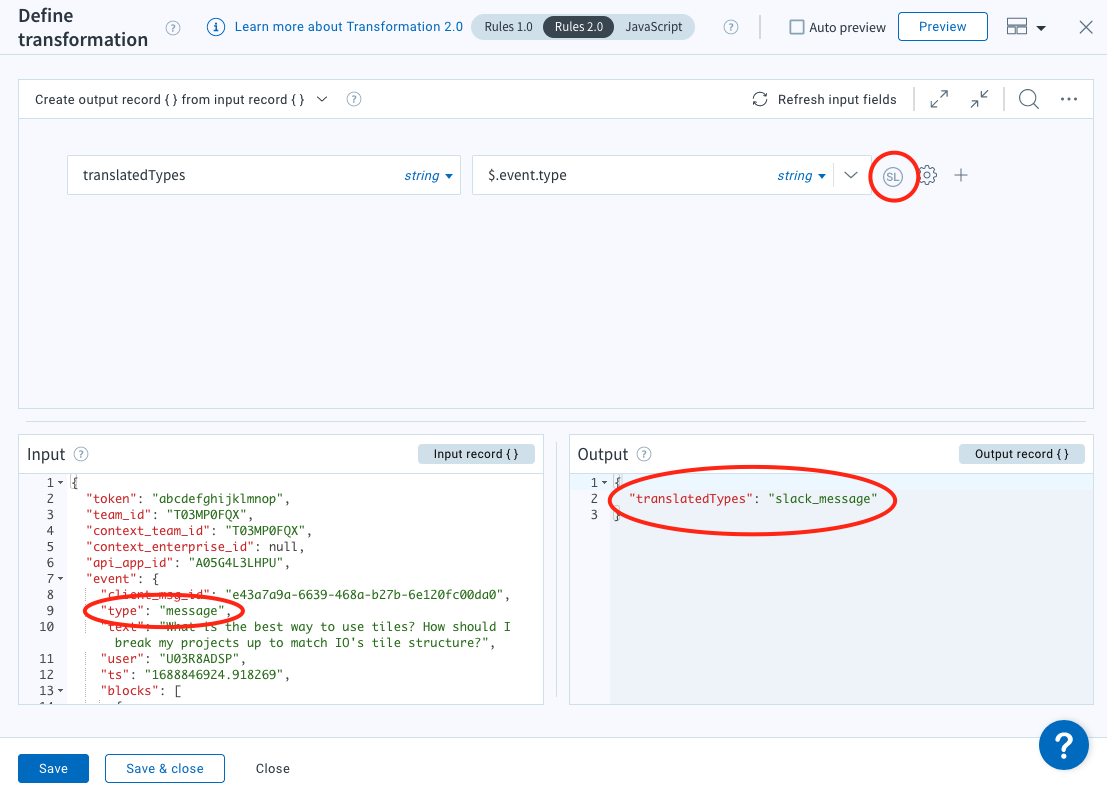Click the collapse arrows icon

978,99
